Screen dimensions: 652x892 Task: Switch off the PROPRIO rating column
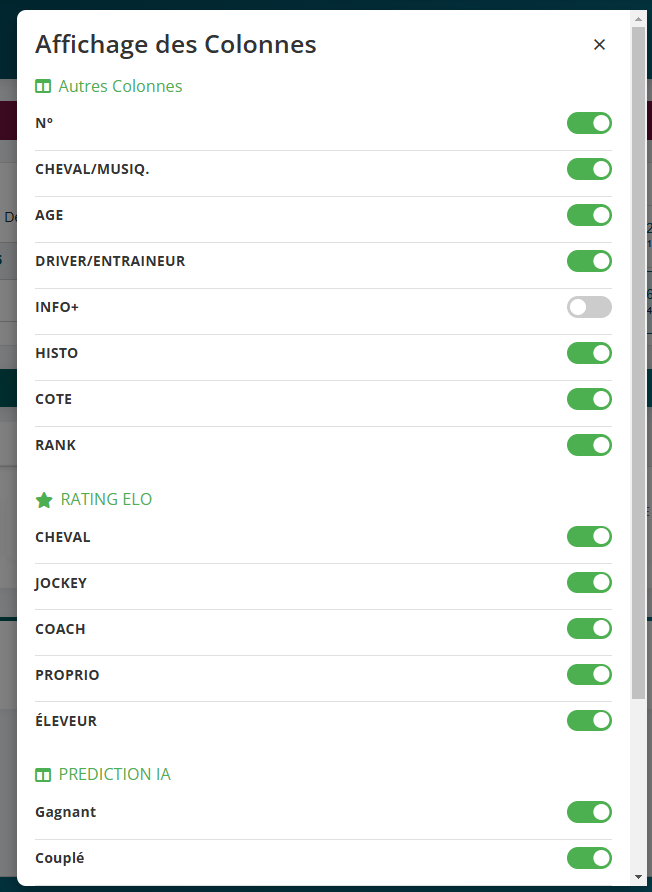[x=589, y=675]
